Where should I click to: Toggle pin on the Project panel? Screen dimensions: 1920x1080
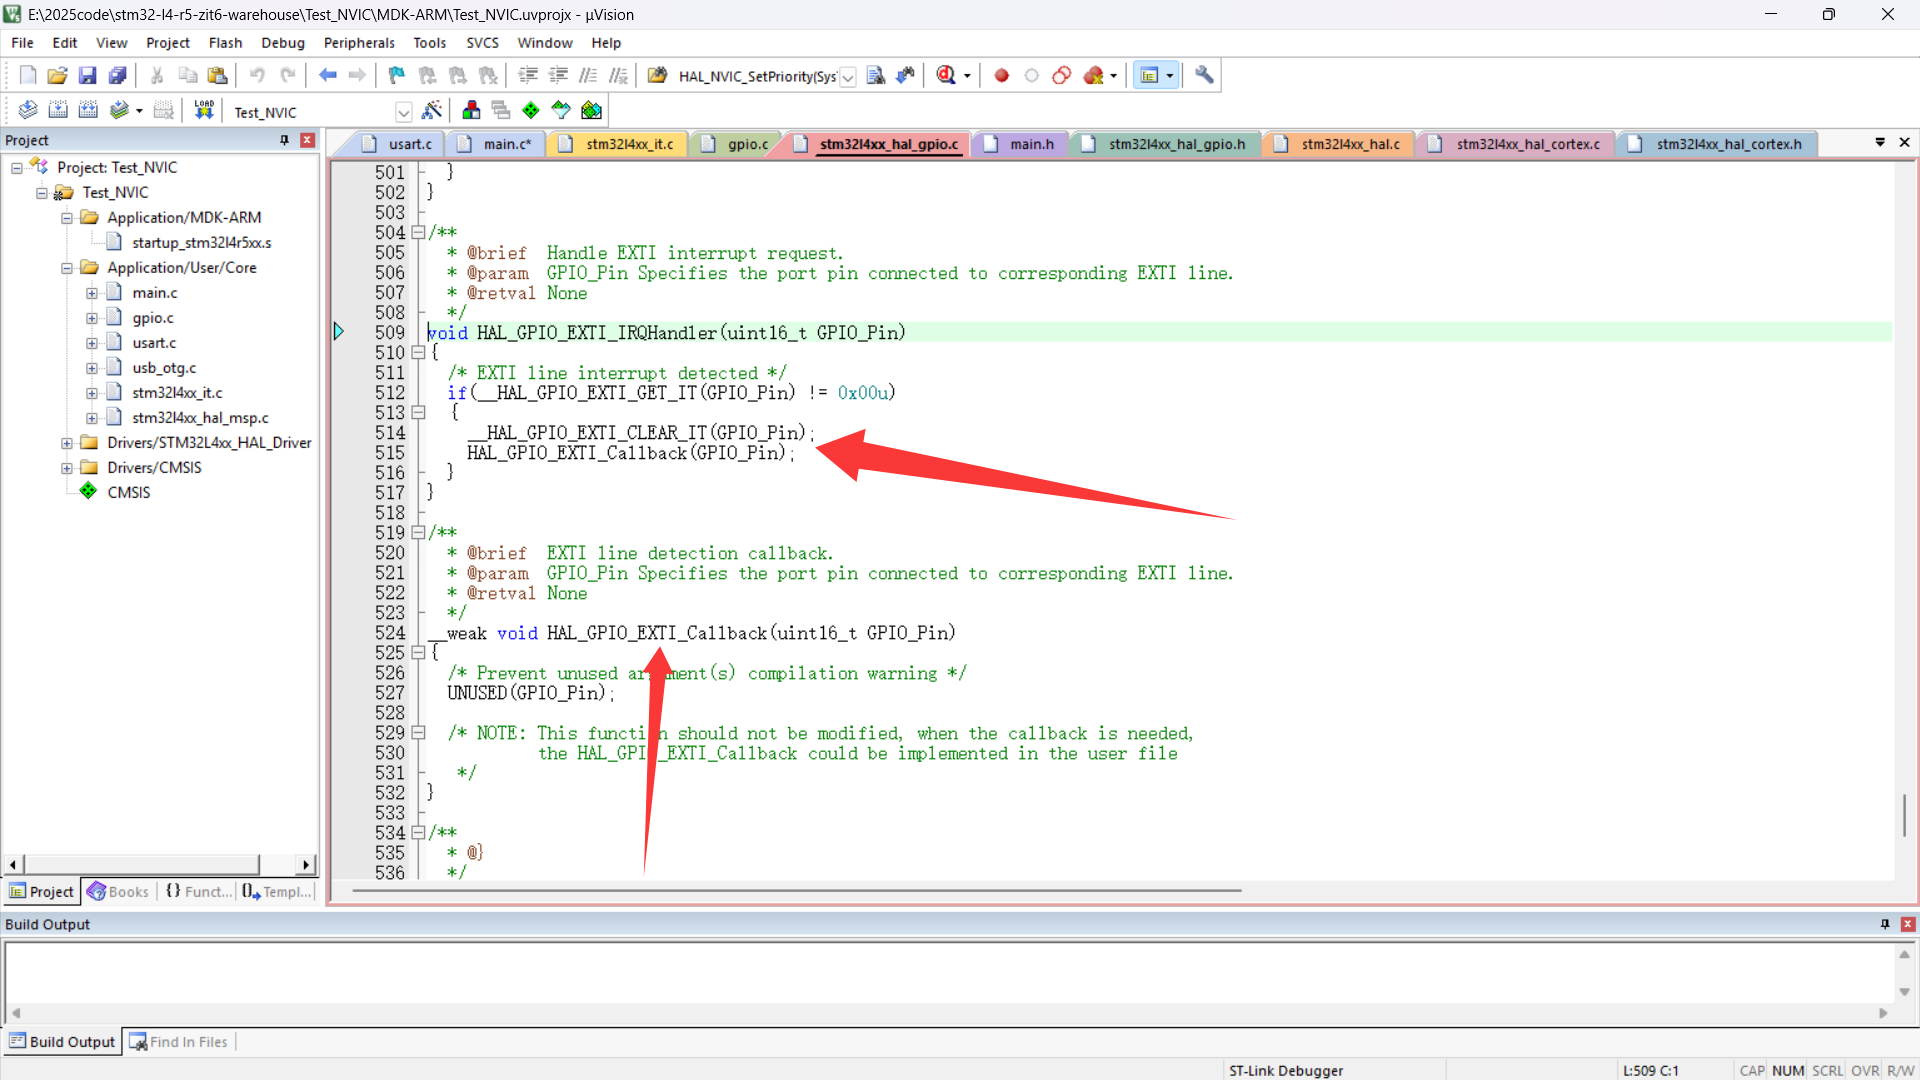[x=284, y=140]
